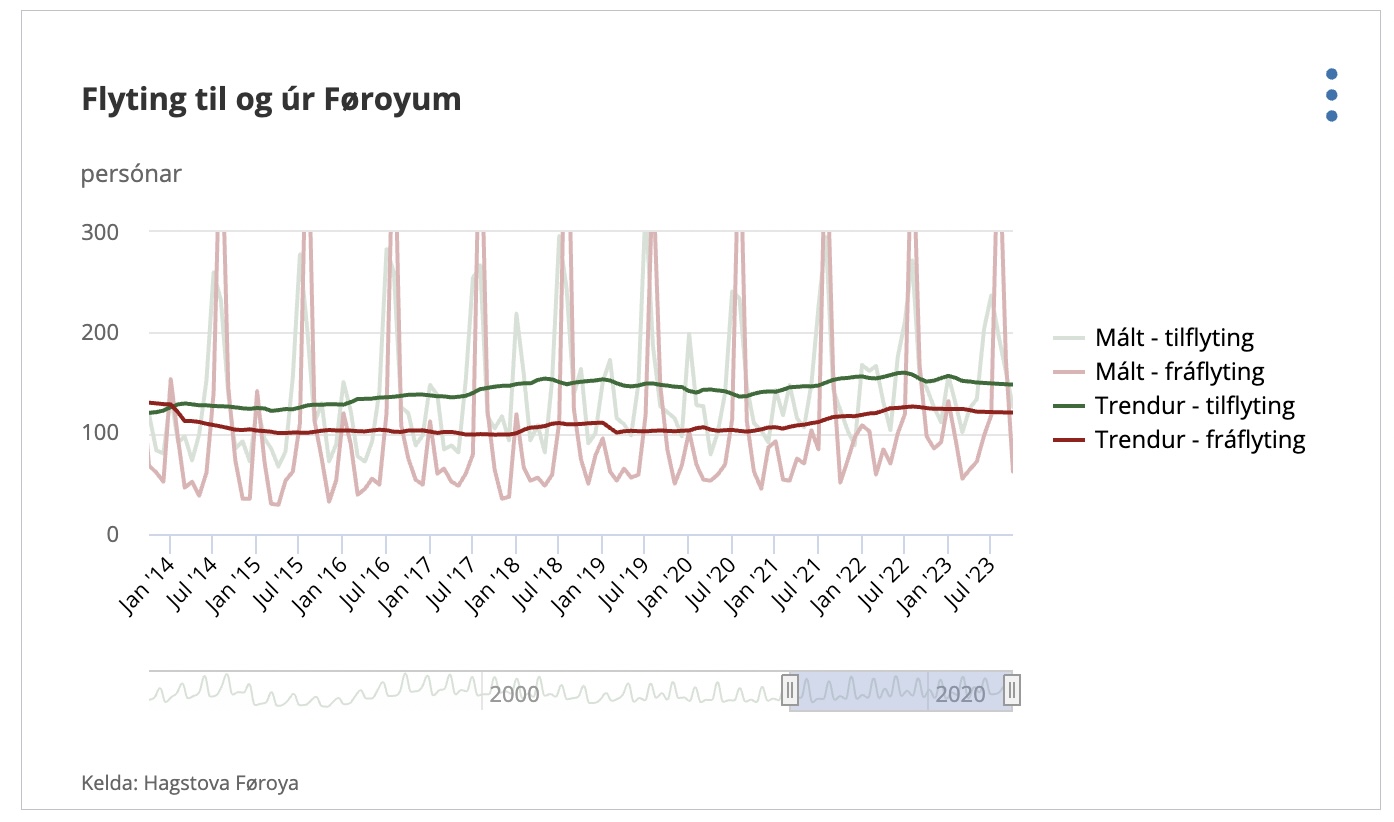
Task: Click the light pink 'Mált - fráflyting' legend line symbol
Action: point(1072,373)
